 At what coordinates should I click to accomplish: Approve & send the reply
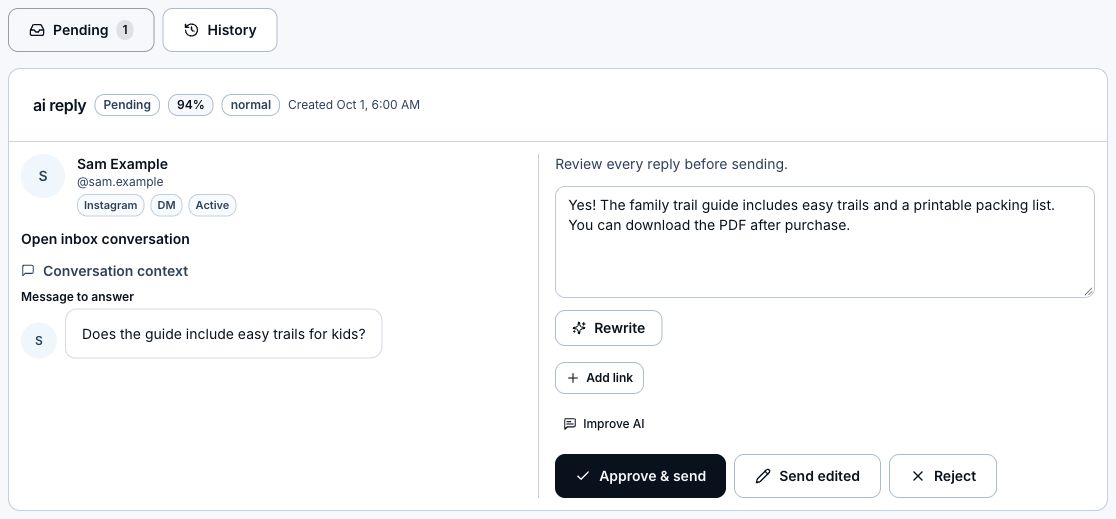[641, 476]
